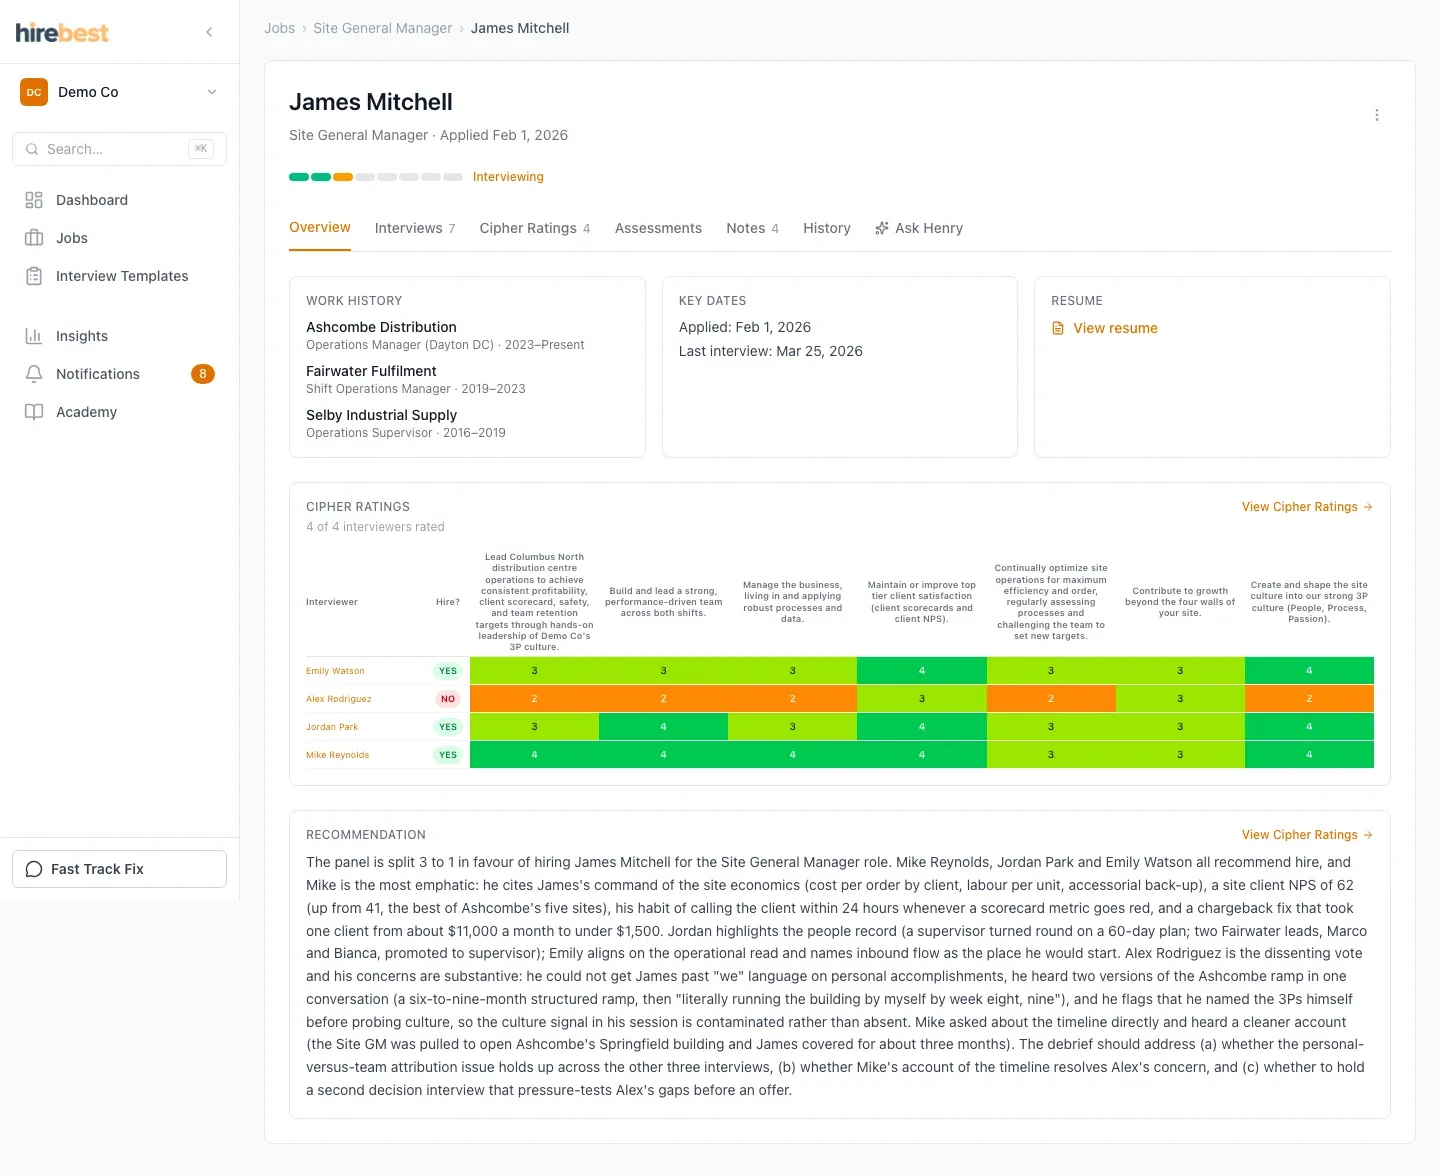Click the Insights bar chart icon

point(34,336)
